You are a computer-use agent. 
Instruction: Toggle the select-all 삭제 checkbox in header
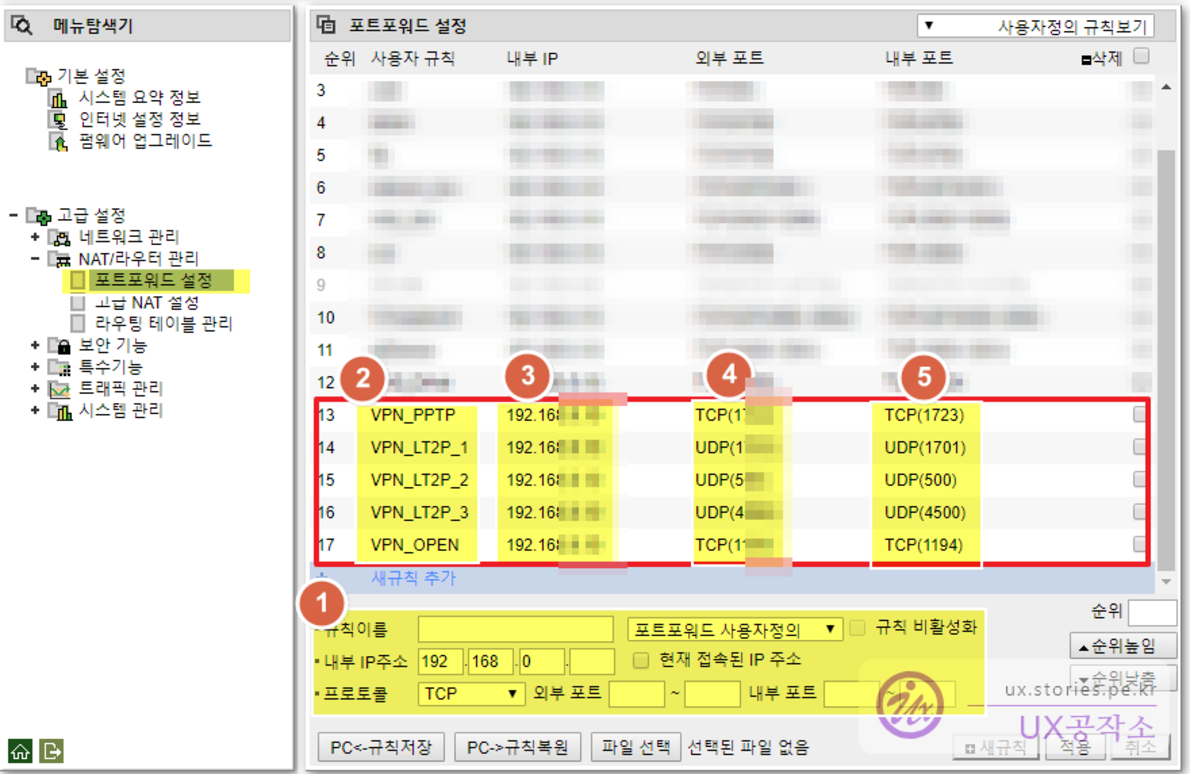coord(1141,57)
